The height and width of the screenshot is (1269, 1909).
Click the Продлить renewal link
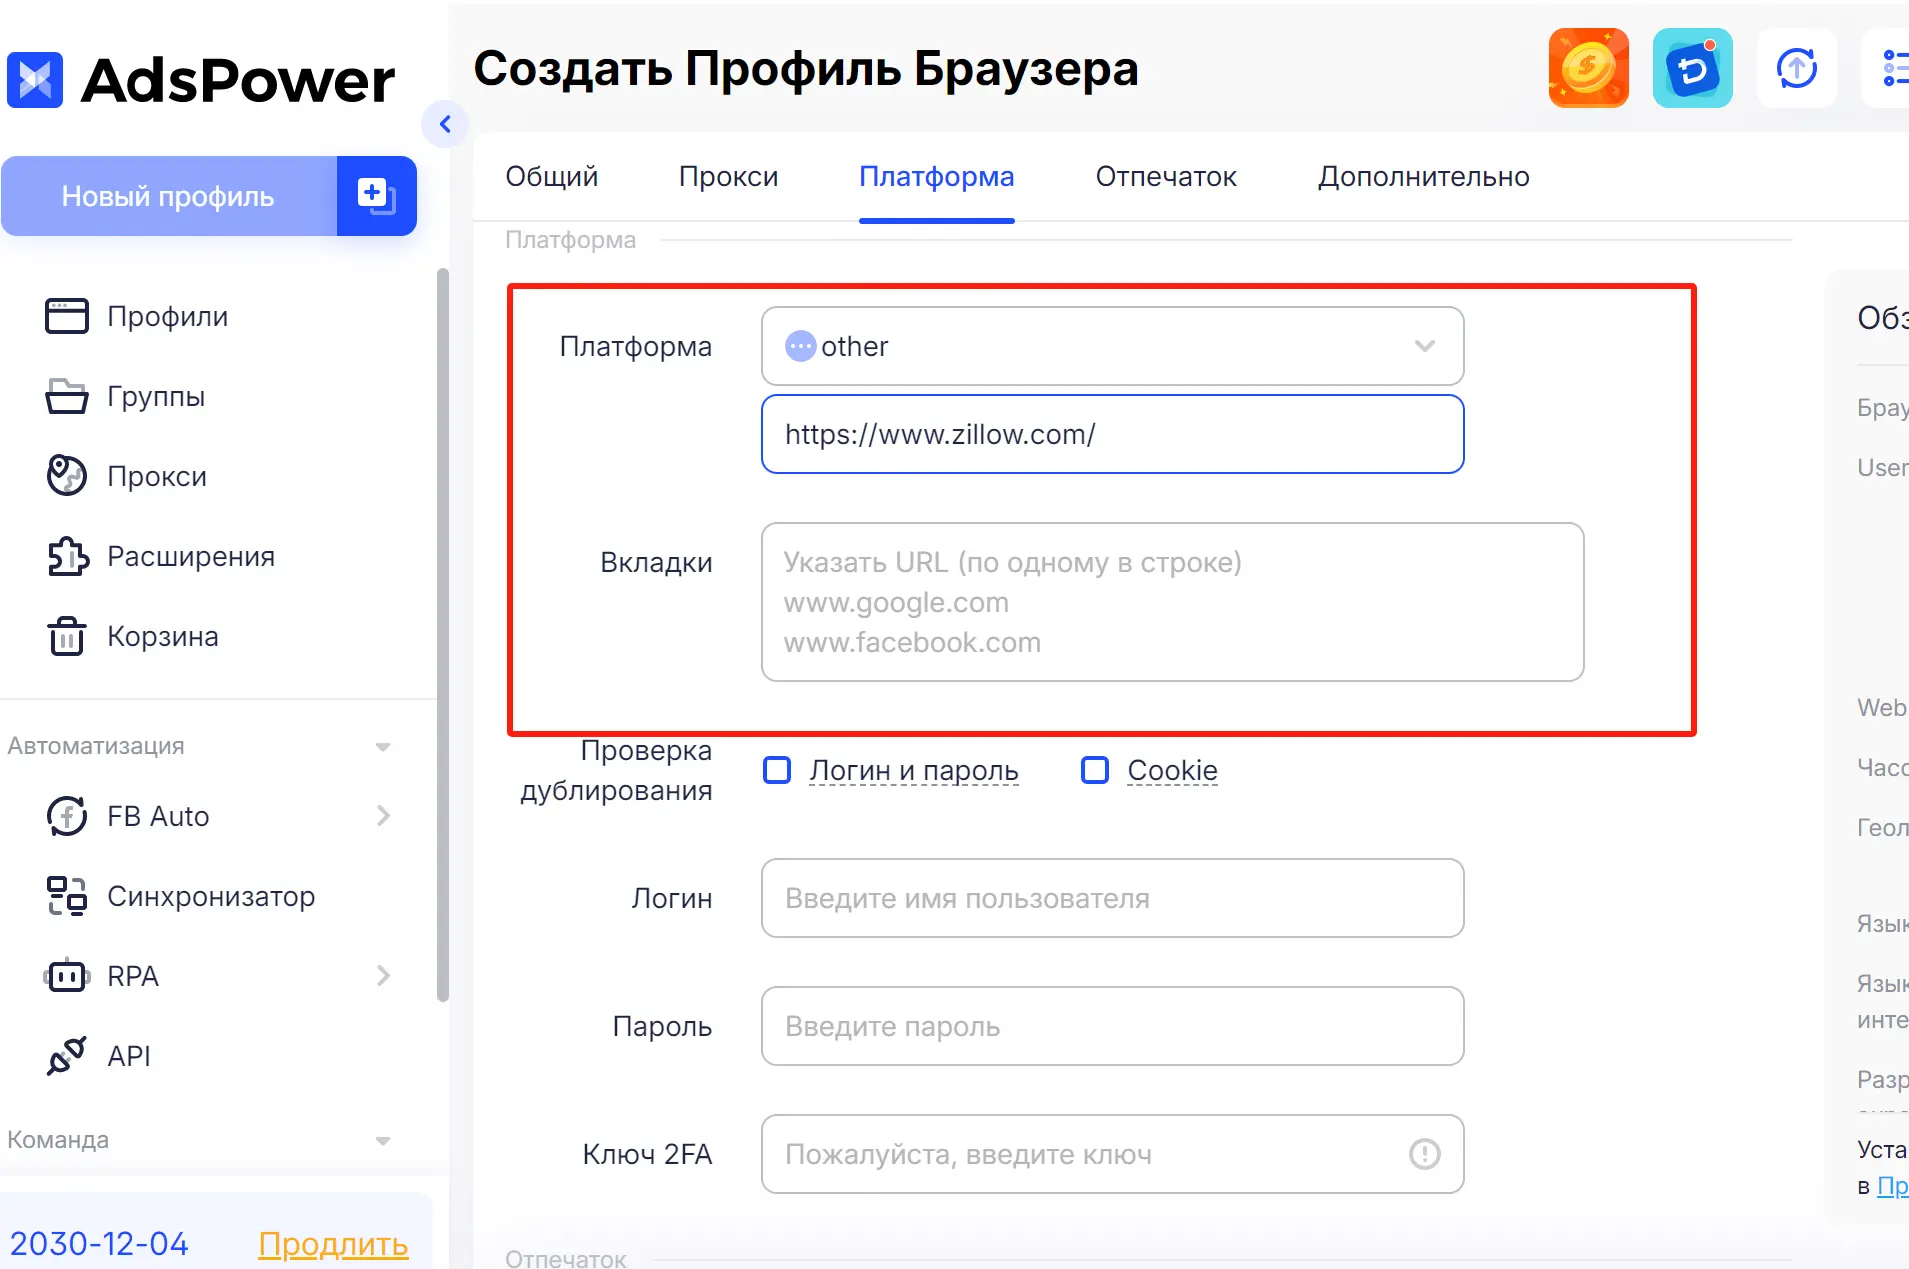coord(333,1244)
